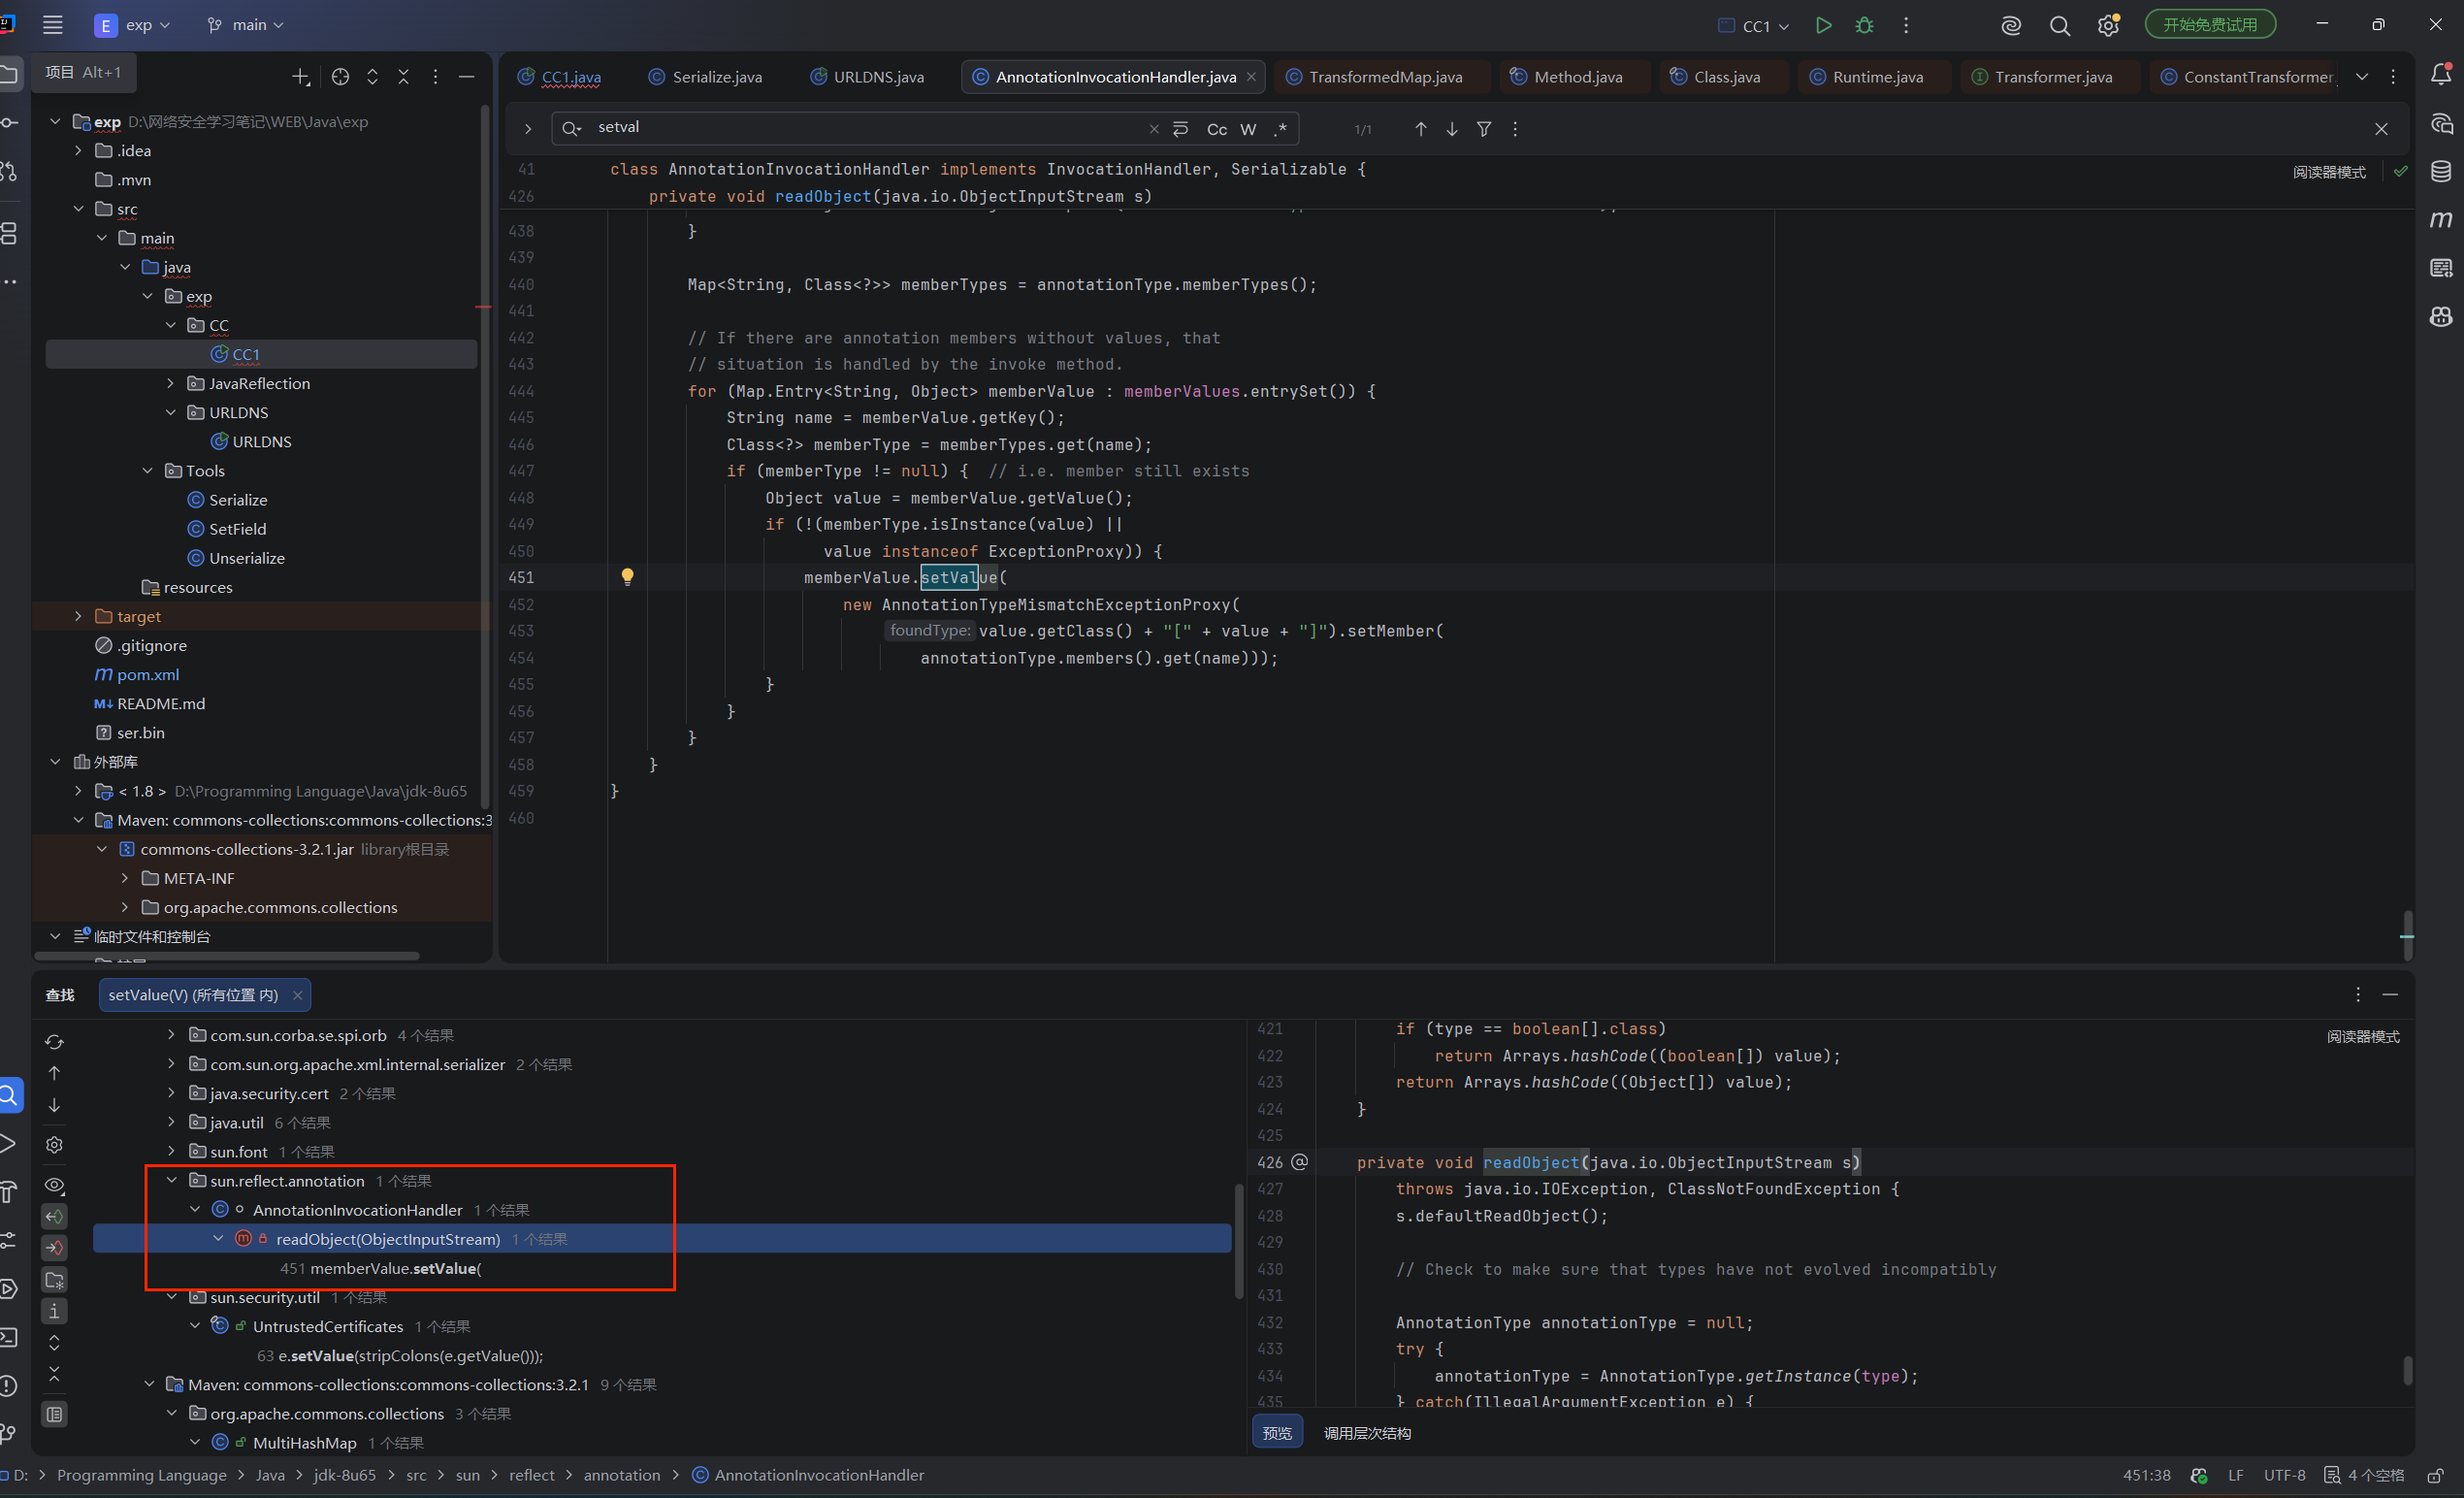This screenshot has height=1498, width=2464.
Task: Toggle regex option in search
Action: [x=1281, y=129]
